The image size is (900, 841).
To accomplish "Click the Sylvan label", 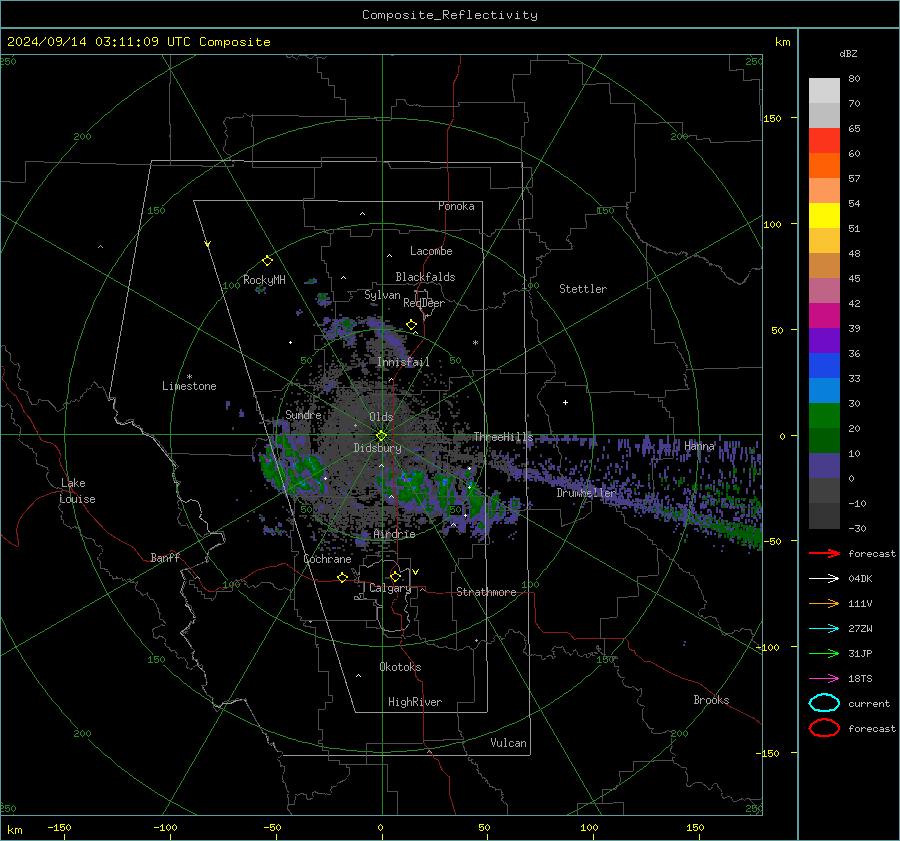I will point(382,295).
